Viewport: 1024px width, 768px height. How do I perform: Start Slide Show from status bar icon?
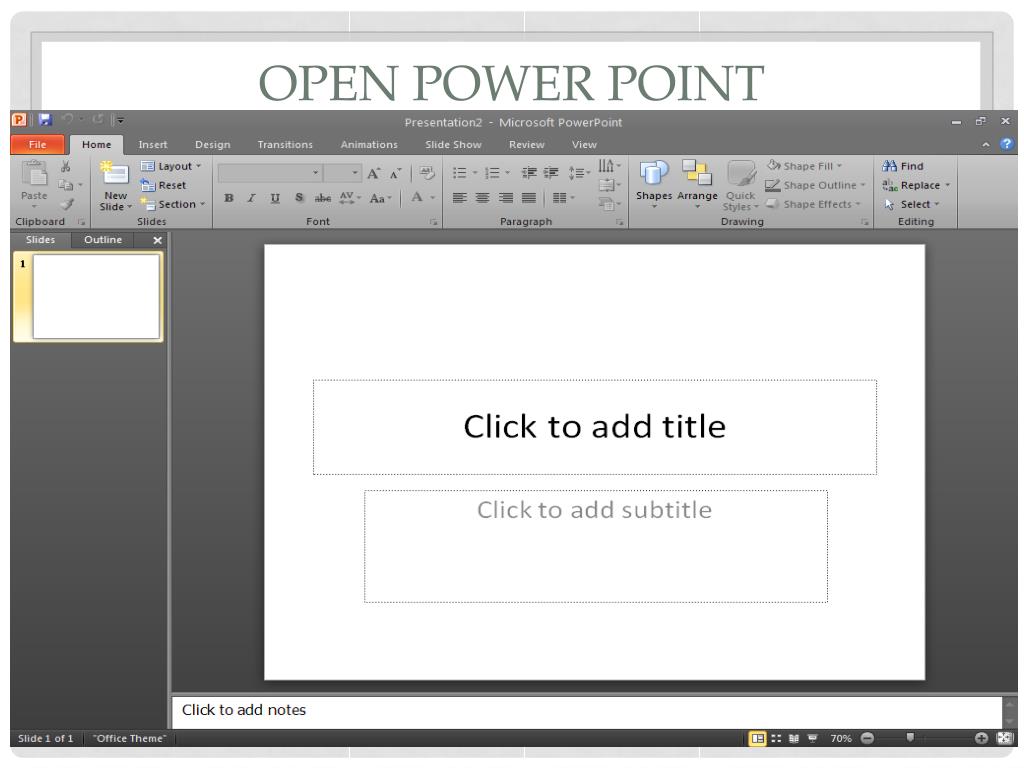point(812,739)
